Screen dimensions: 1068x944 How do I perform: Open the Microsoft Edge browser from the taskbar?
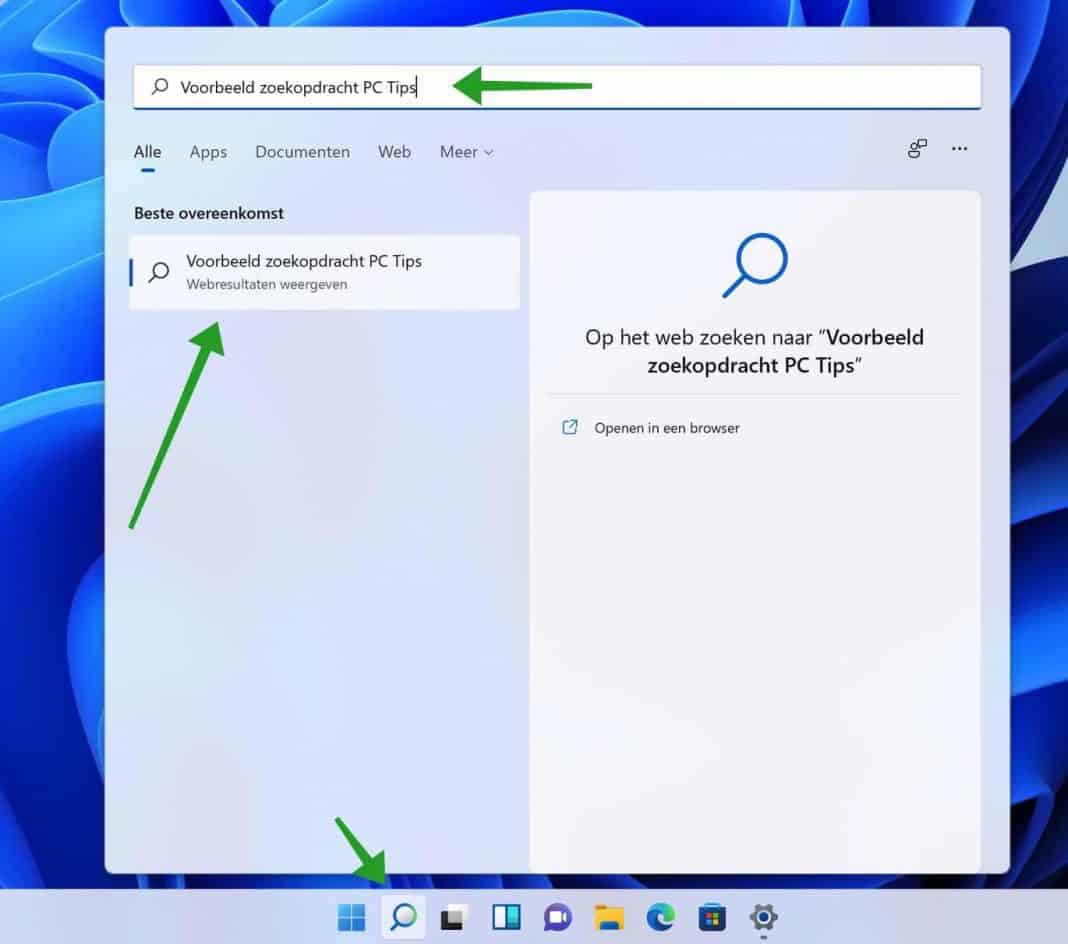click(661, 917)
